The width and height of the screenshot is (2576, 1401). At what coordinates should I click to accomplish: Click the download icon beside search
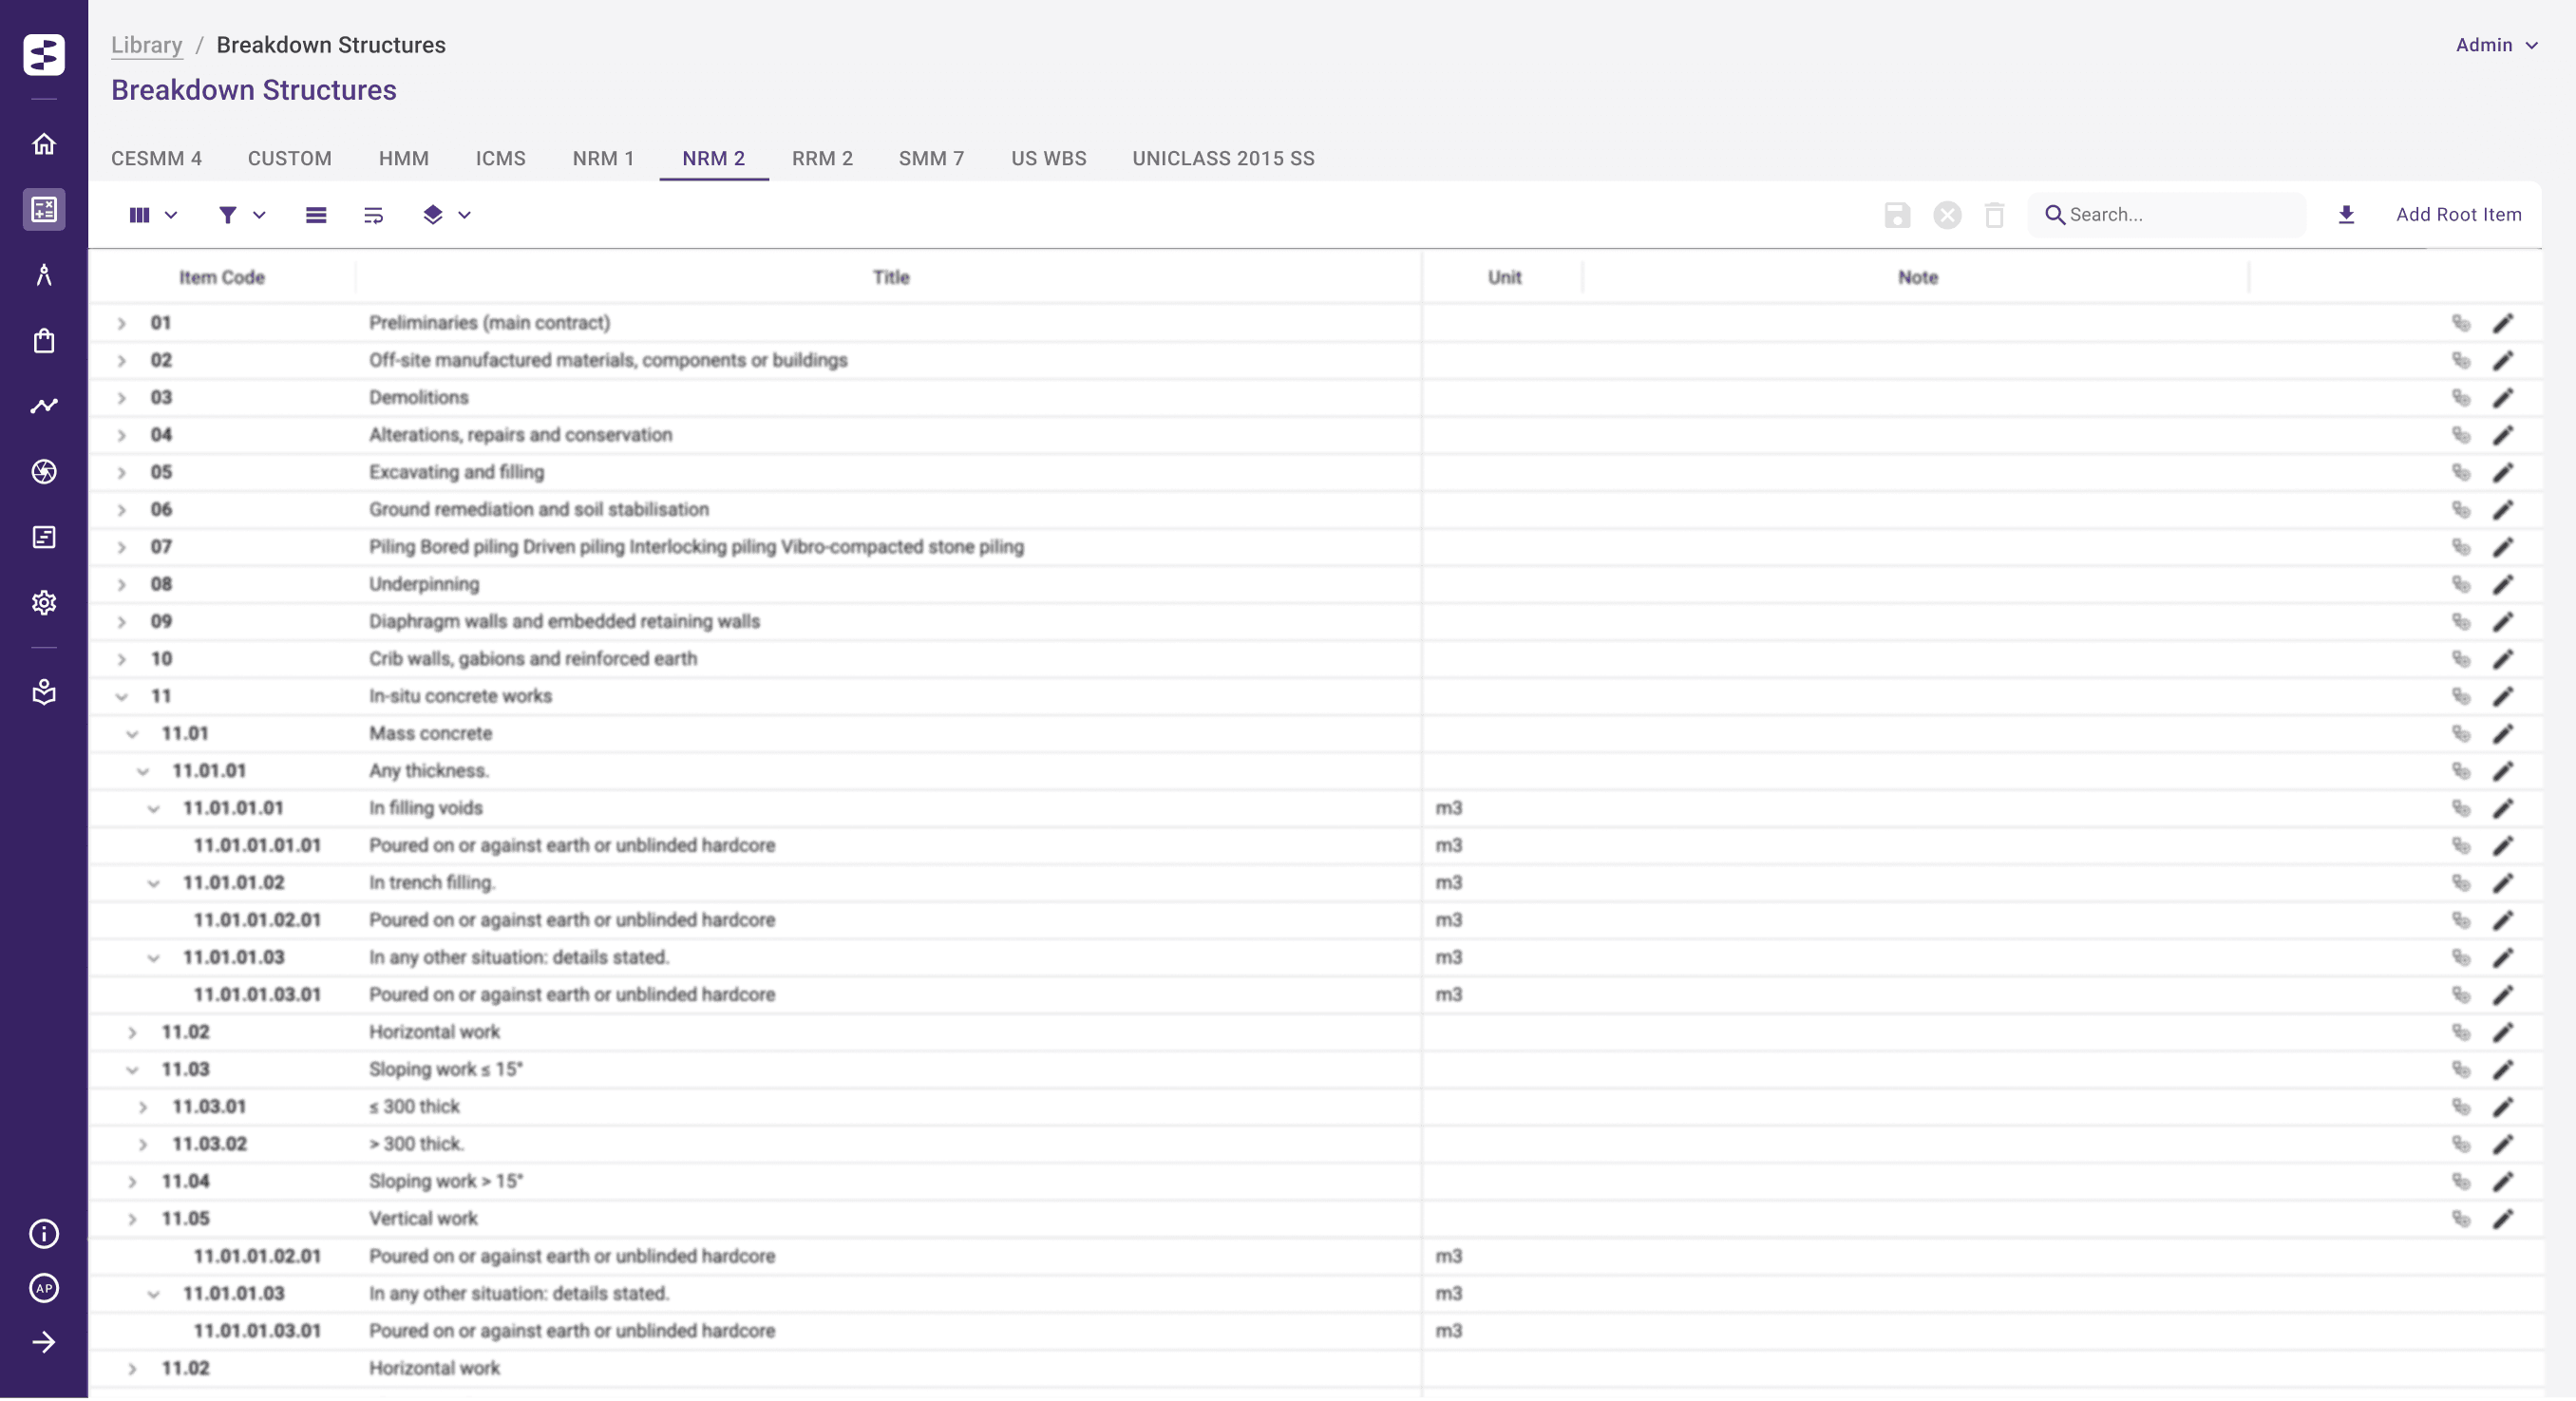(2346, 215)
